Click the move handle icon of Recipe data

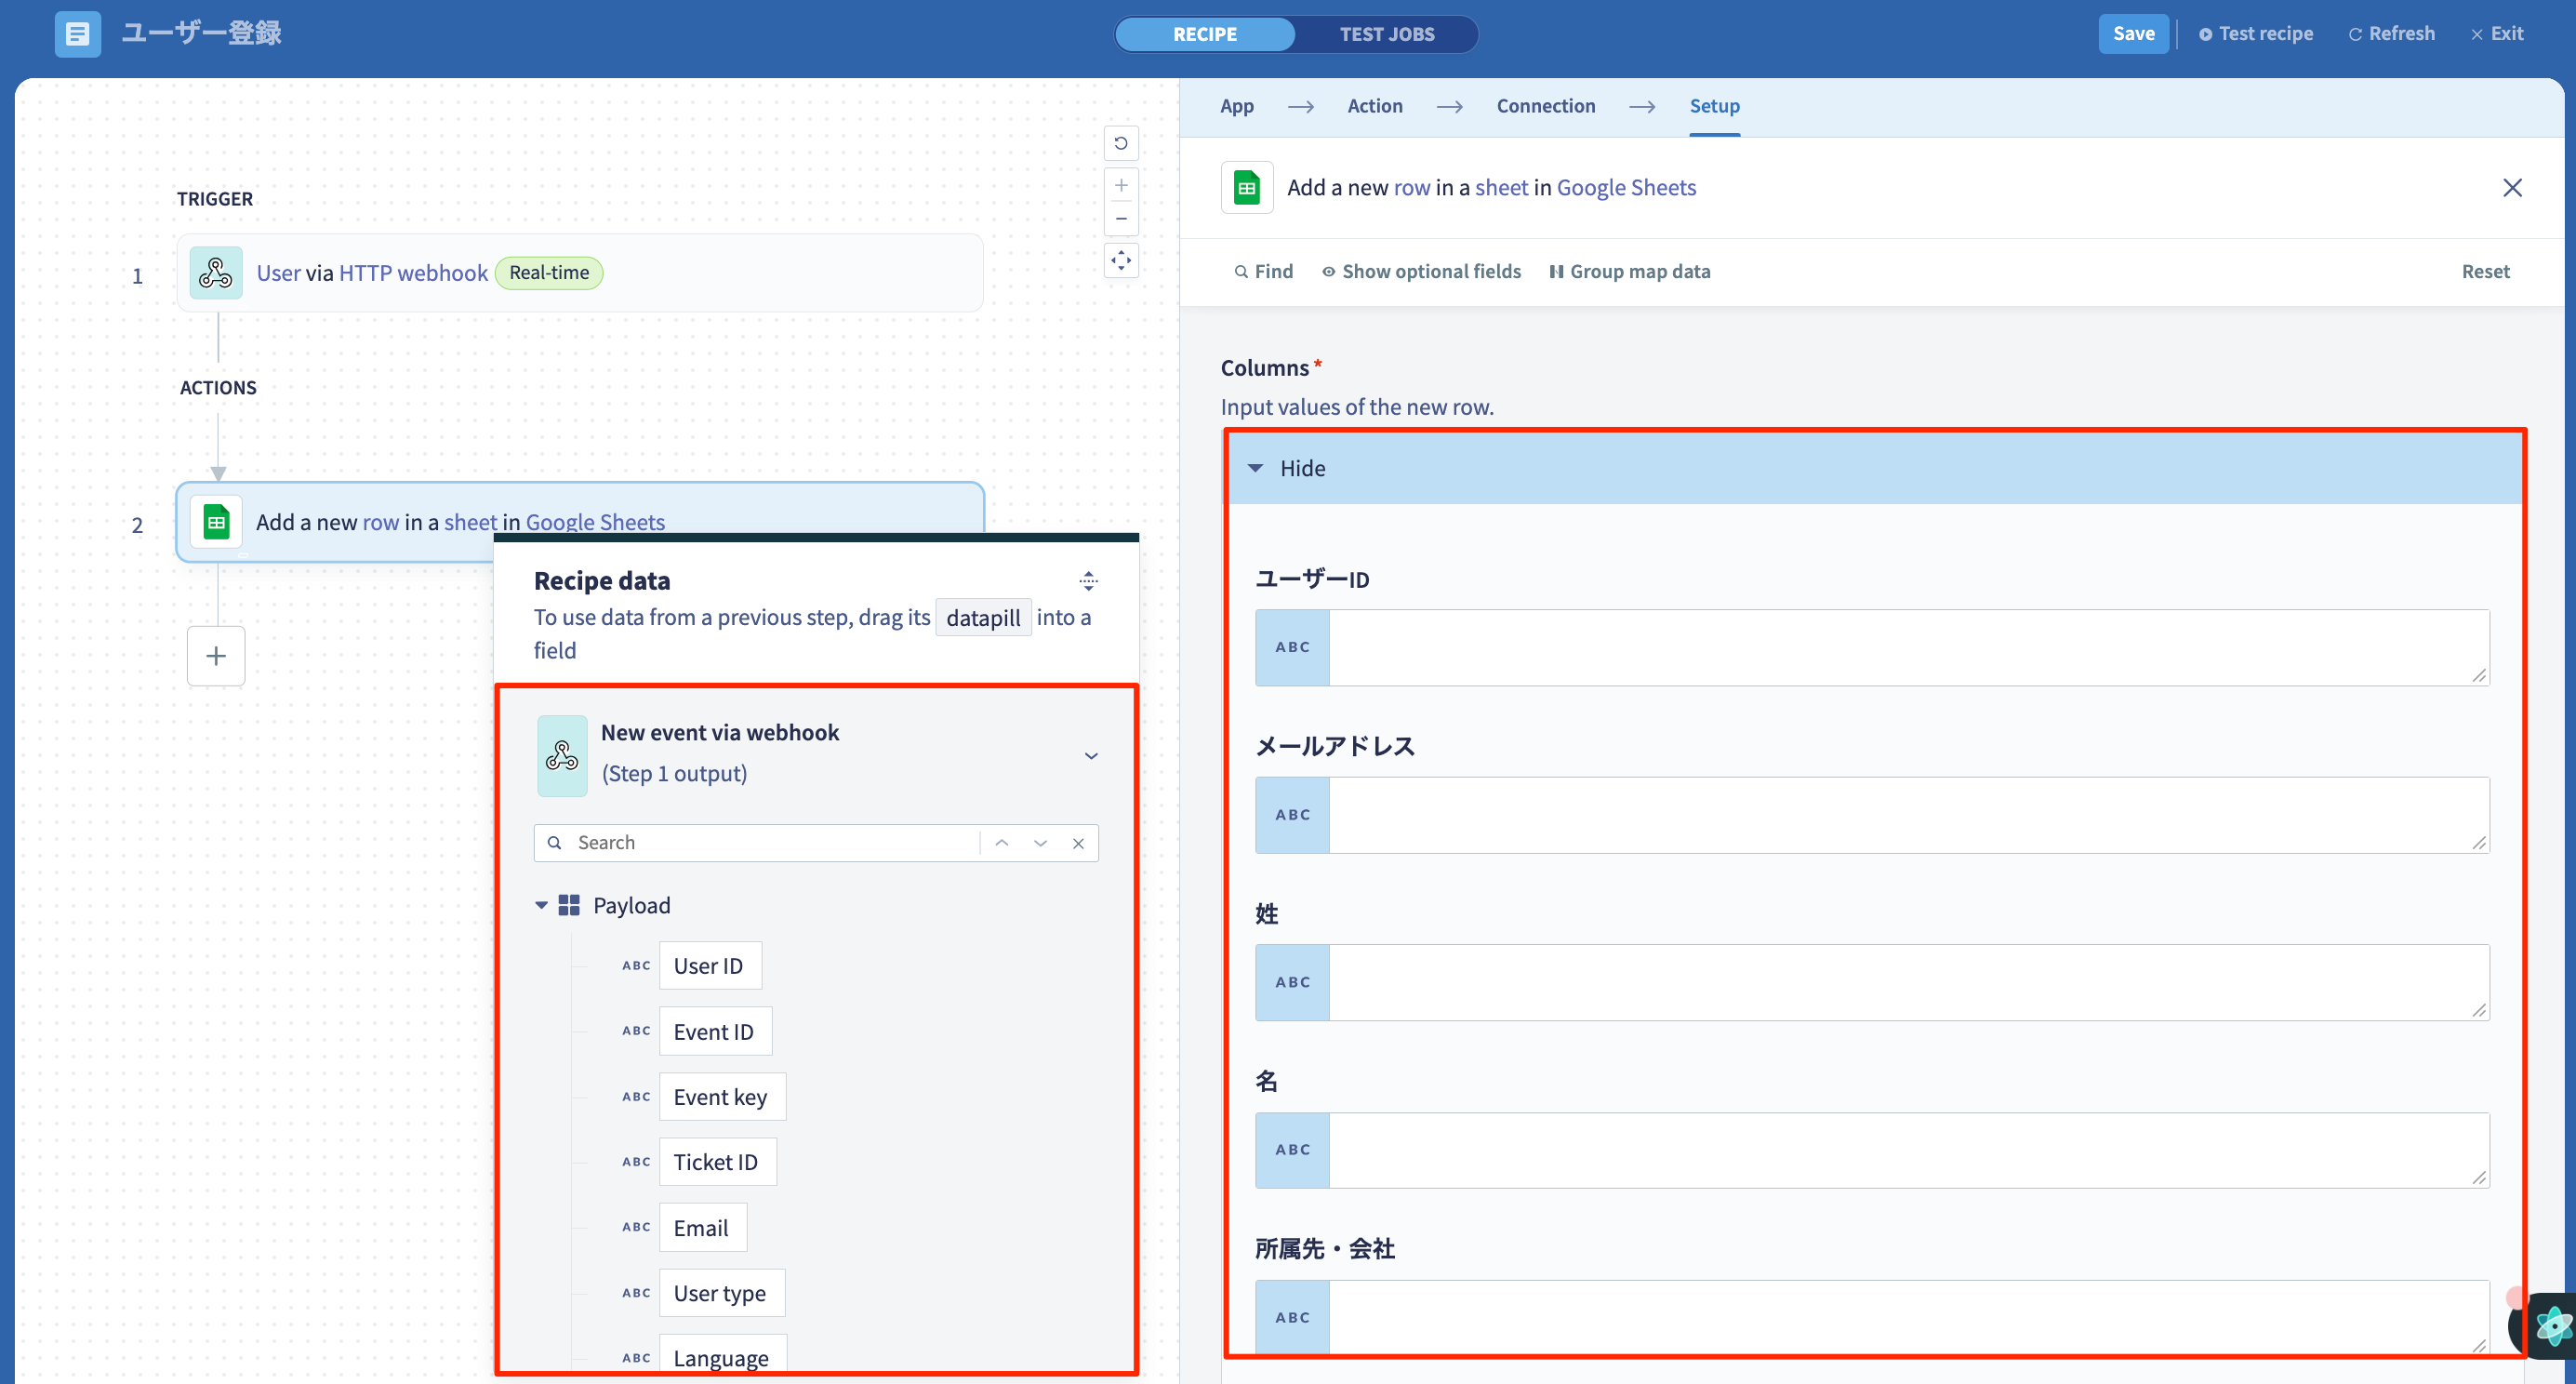(1088, 580)
